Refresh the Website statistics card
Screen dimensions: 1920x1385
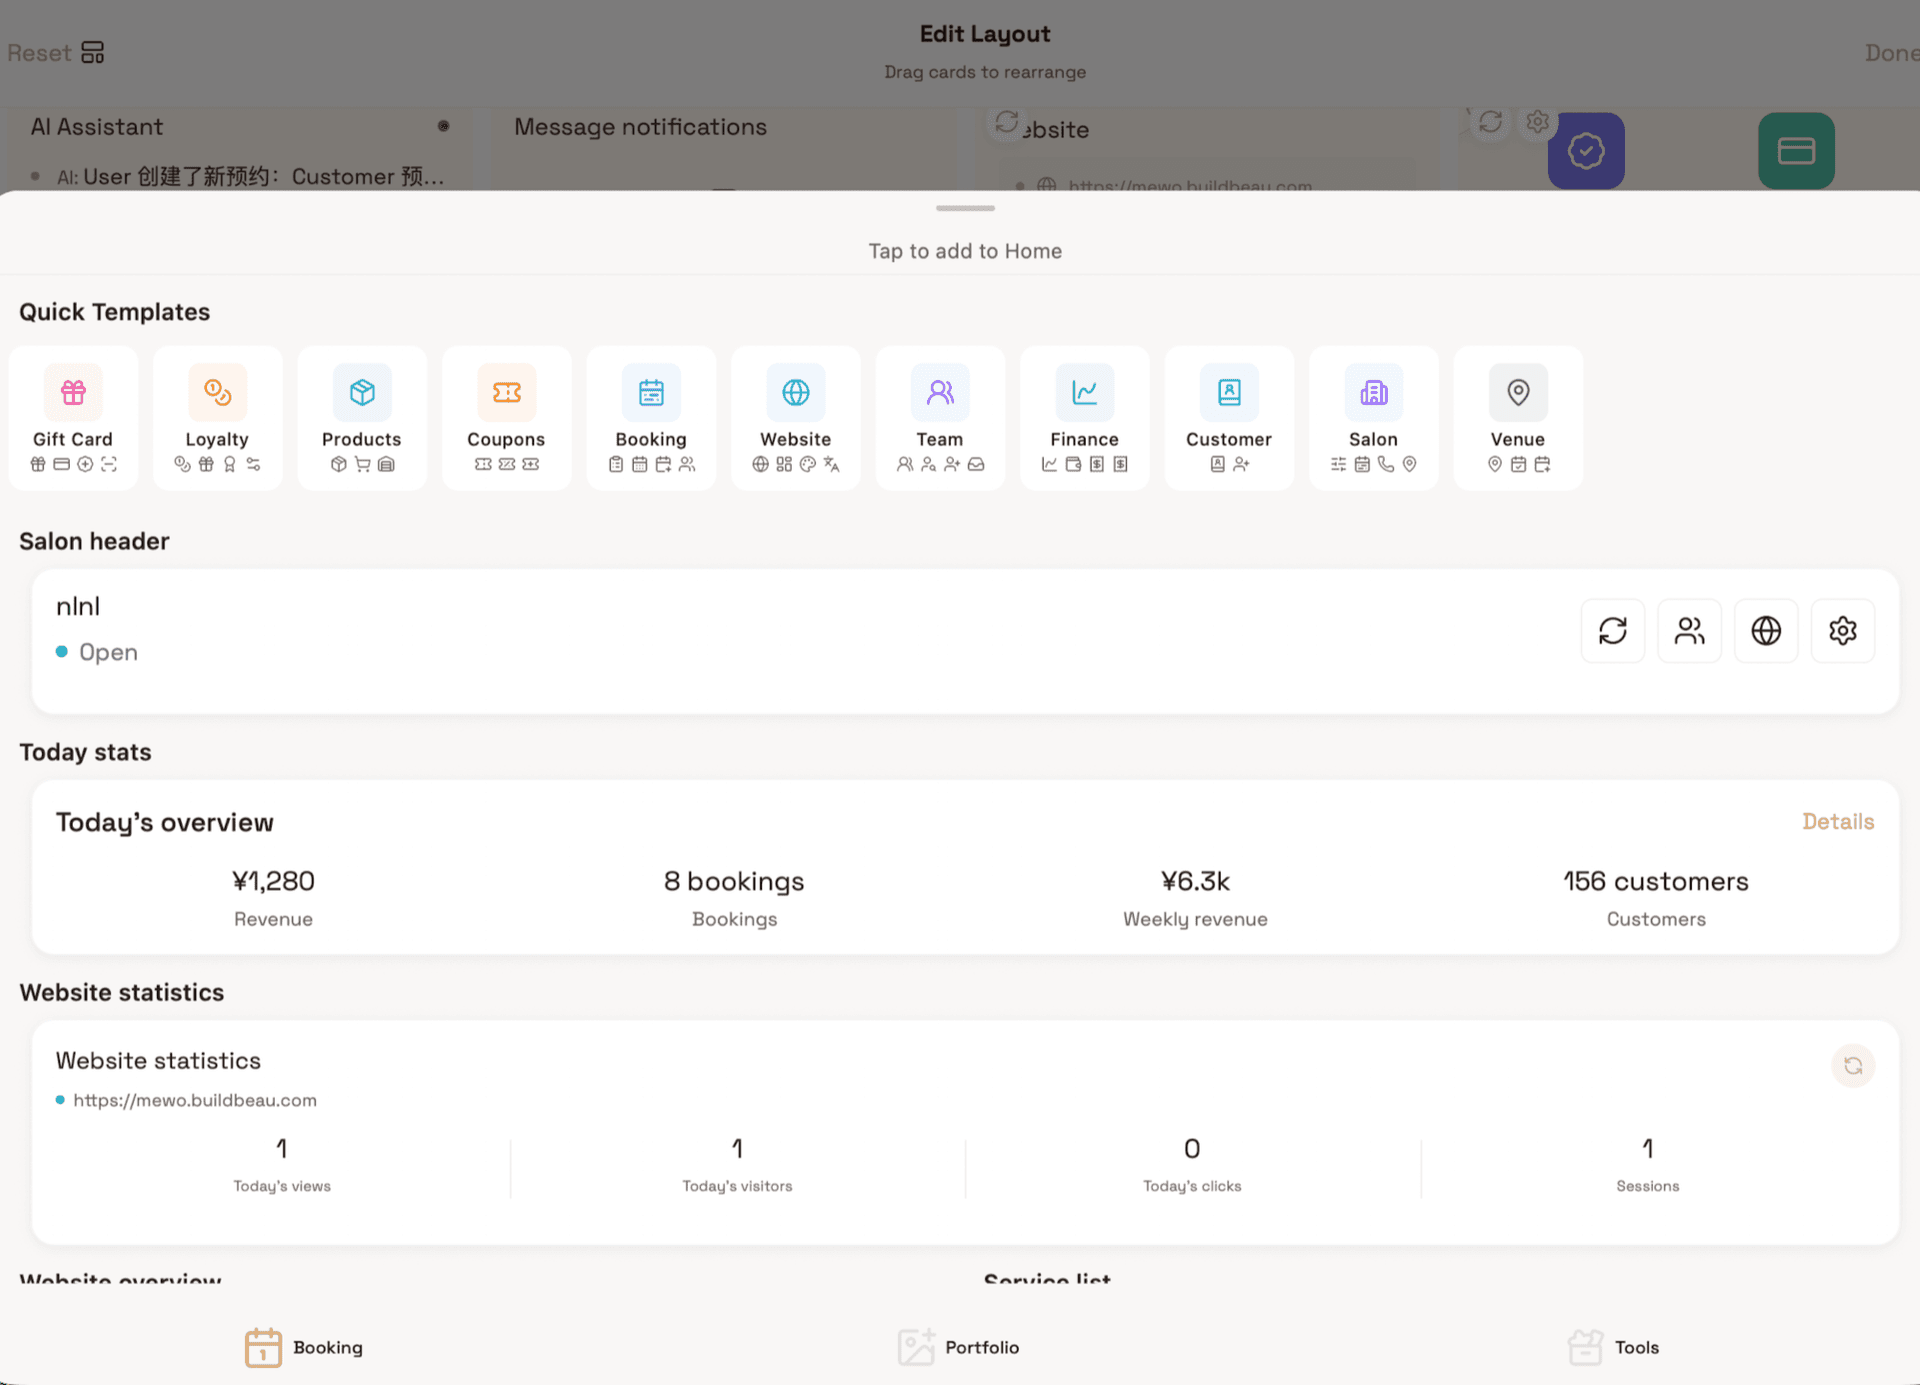pyautogui.click(x=1853, y=1065)
